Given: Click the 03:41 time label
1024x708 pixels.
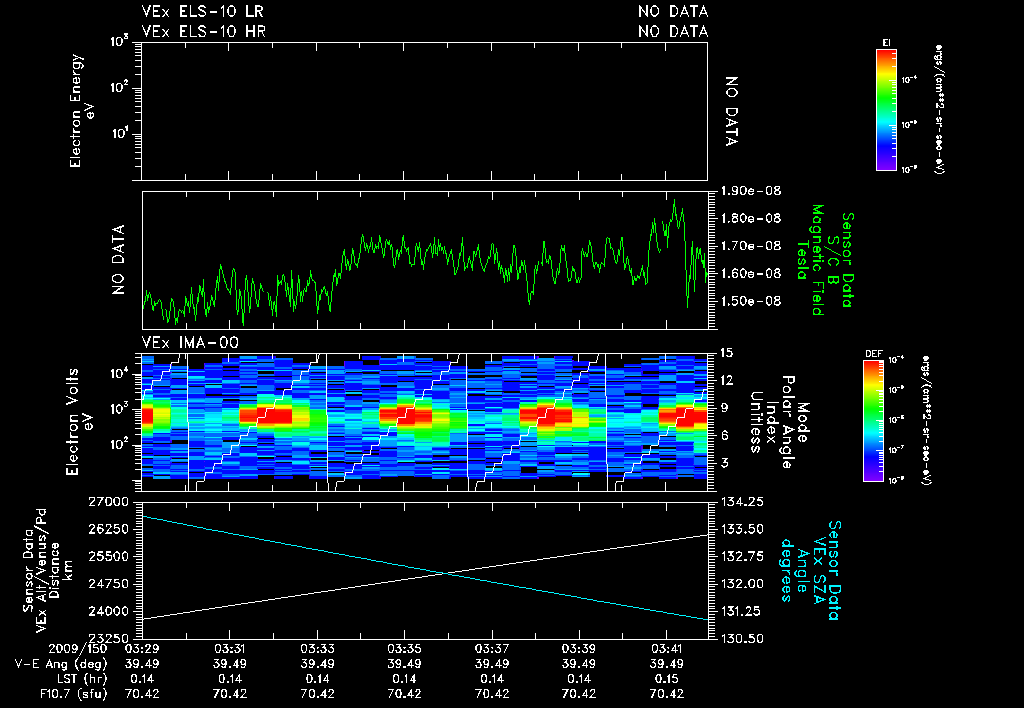Looking at the screenshot, I should tap(667, 649).
